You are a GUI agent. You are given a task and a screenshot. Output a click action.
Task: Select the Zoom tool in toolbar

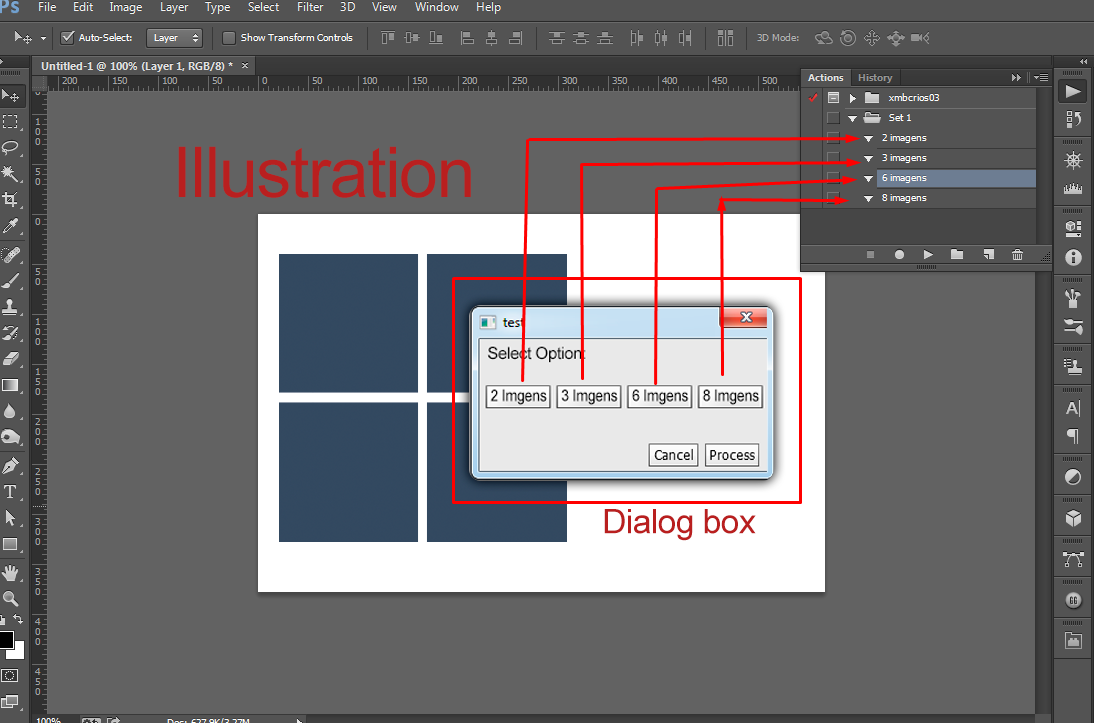[11, 599]
